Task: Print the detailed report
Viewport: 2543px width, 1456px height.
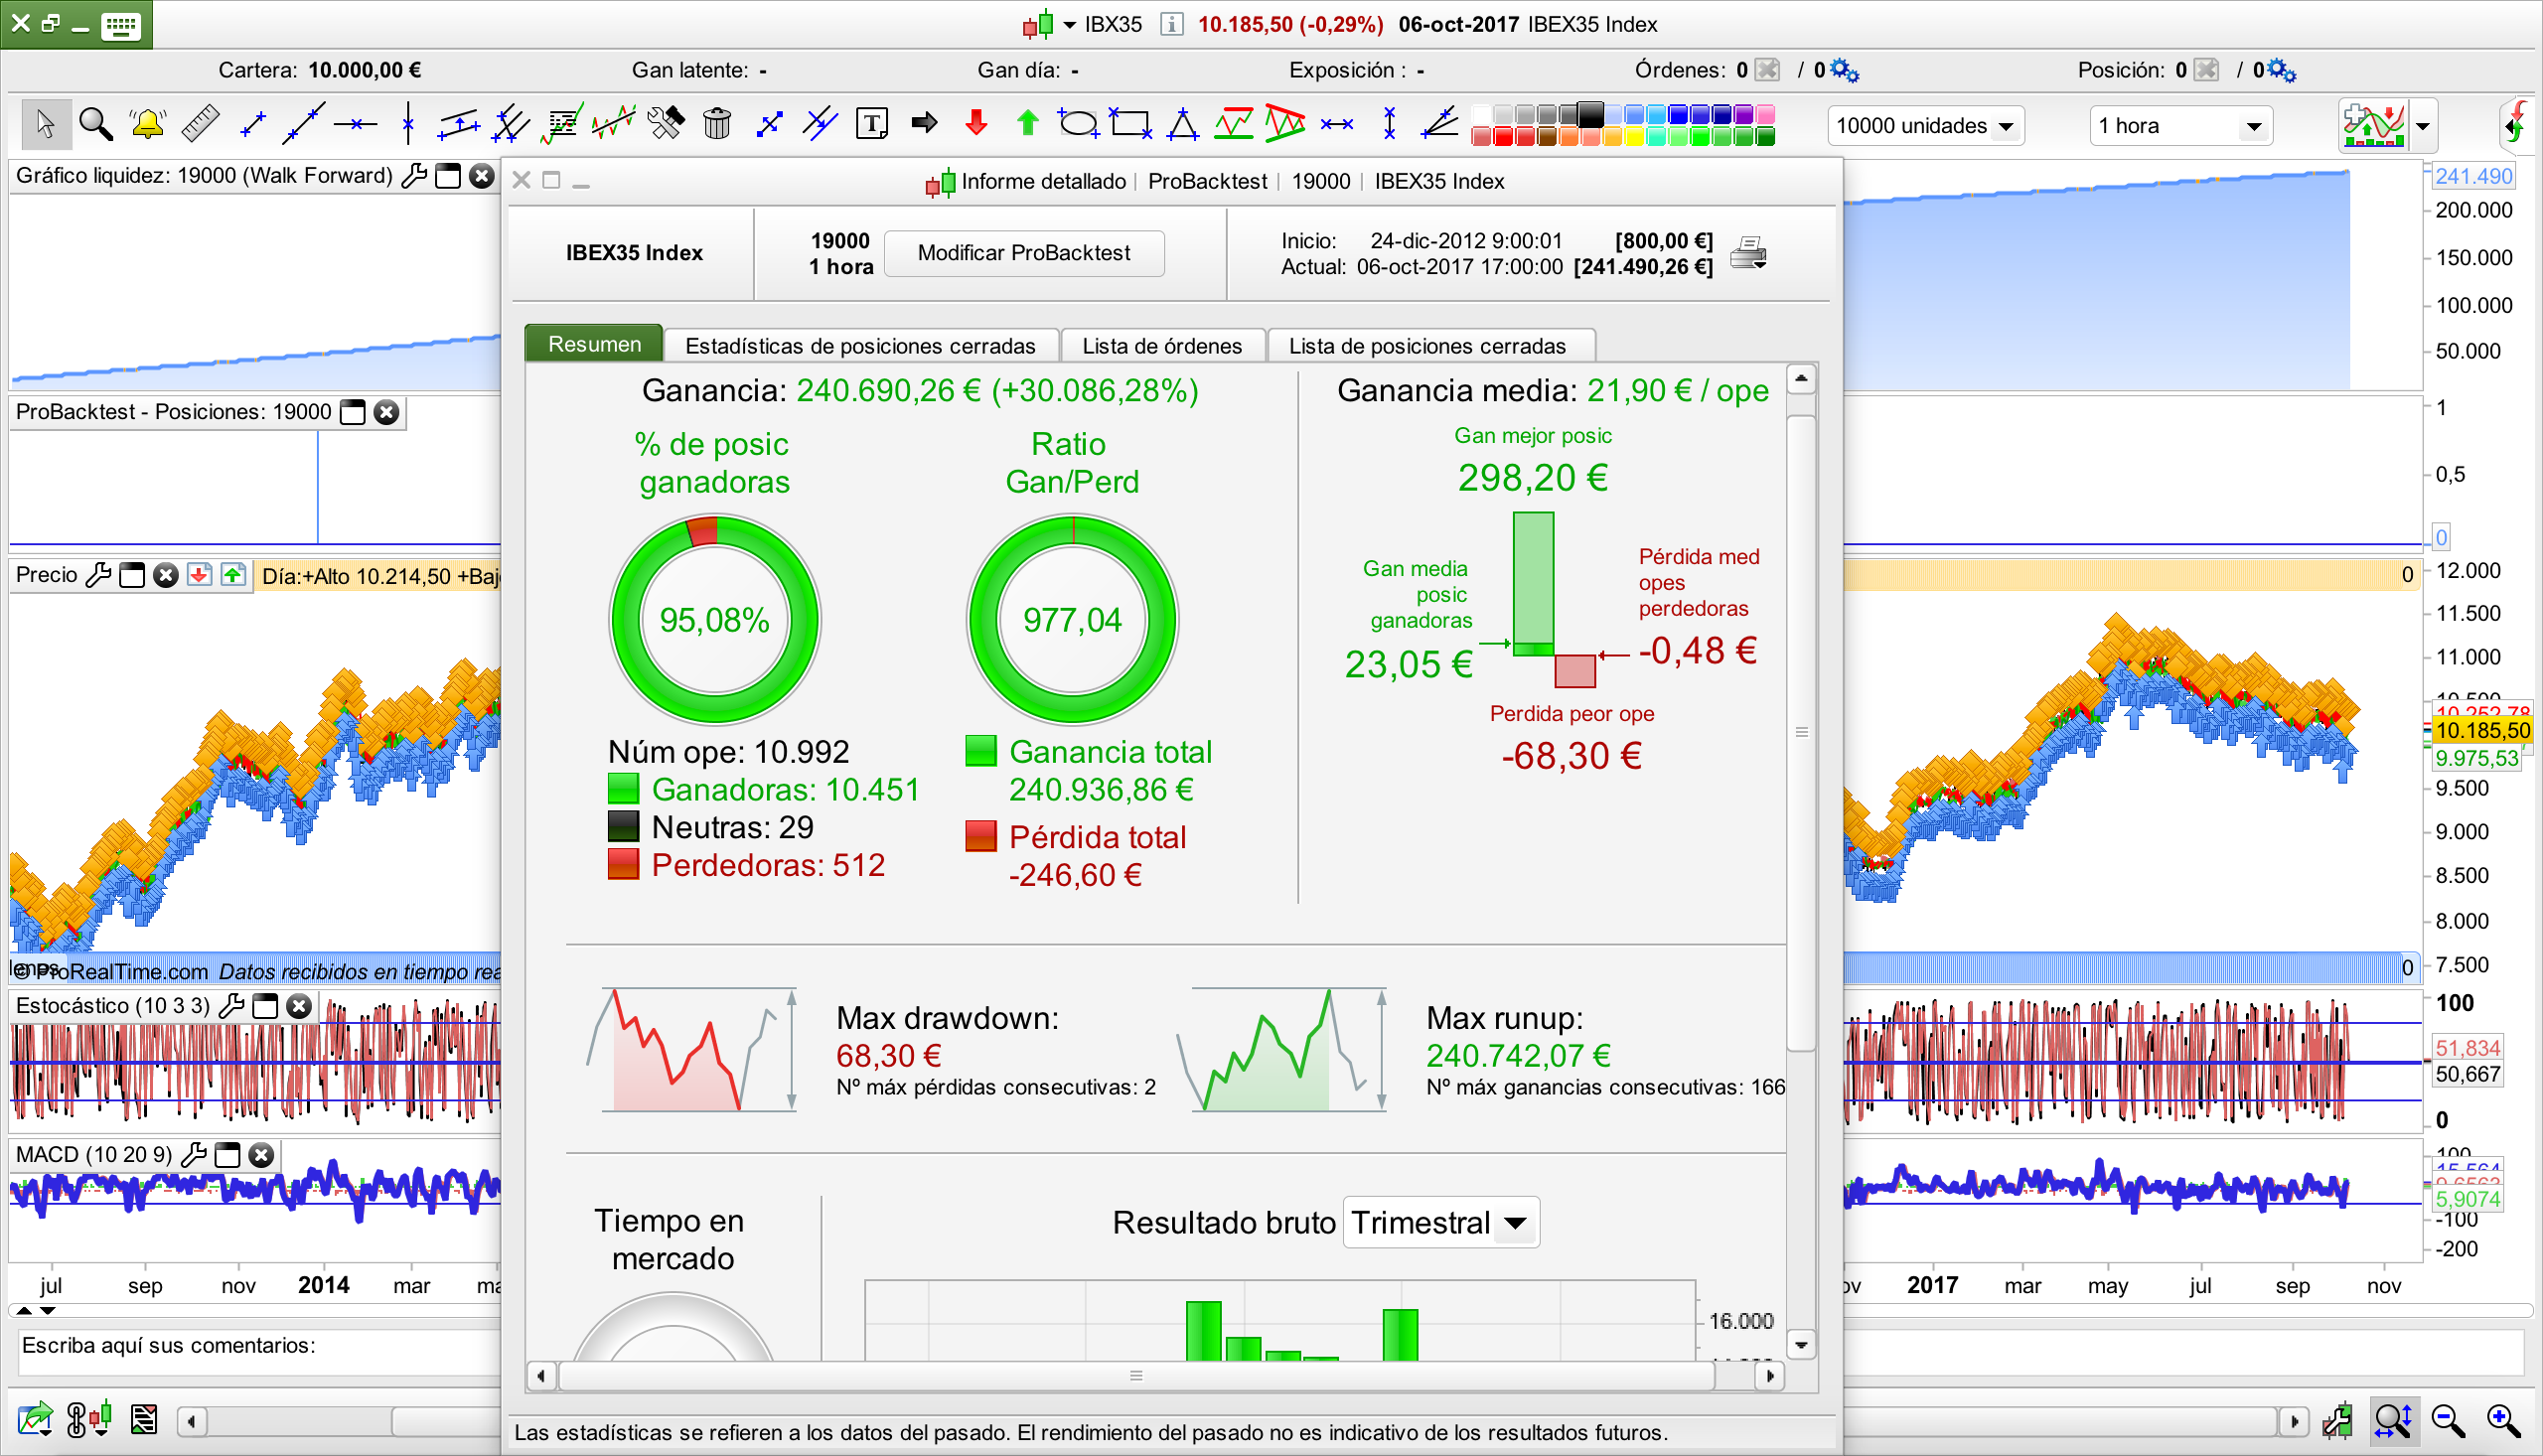Action: pos(1748,253)
